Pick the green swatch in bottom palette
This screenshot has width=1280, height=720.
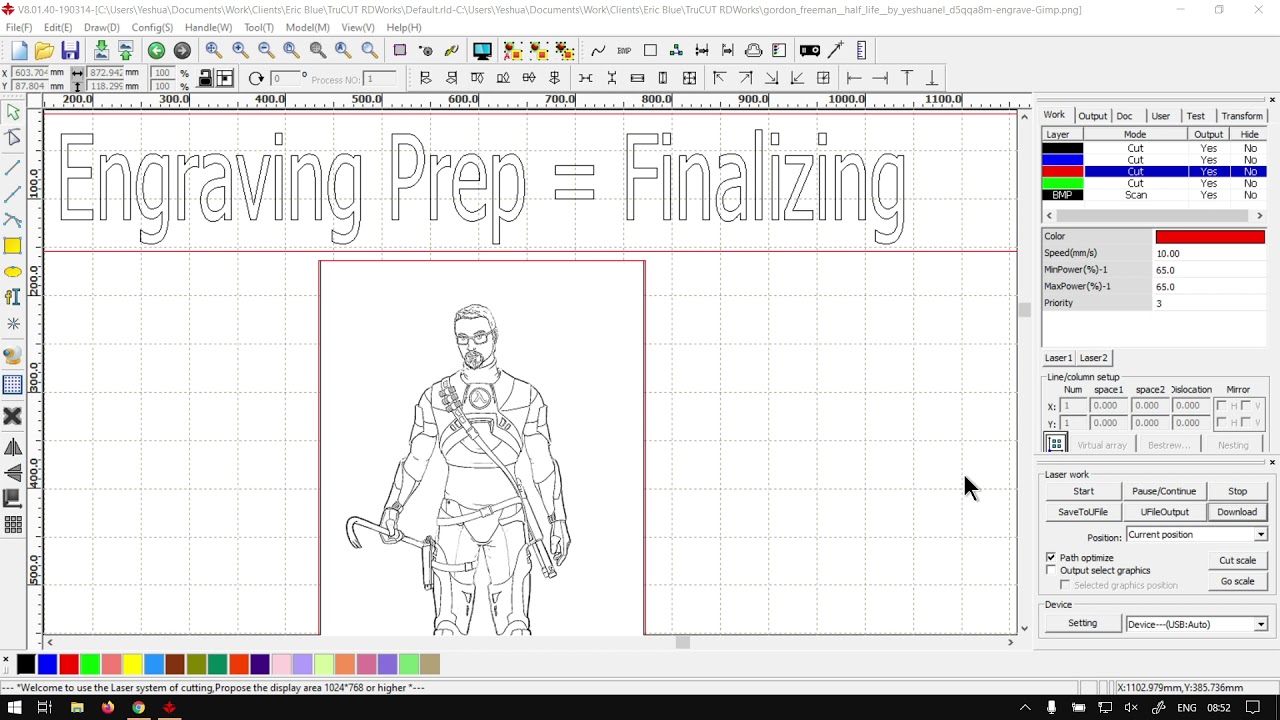[90, 664]
